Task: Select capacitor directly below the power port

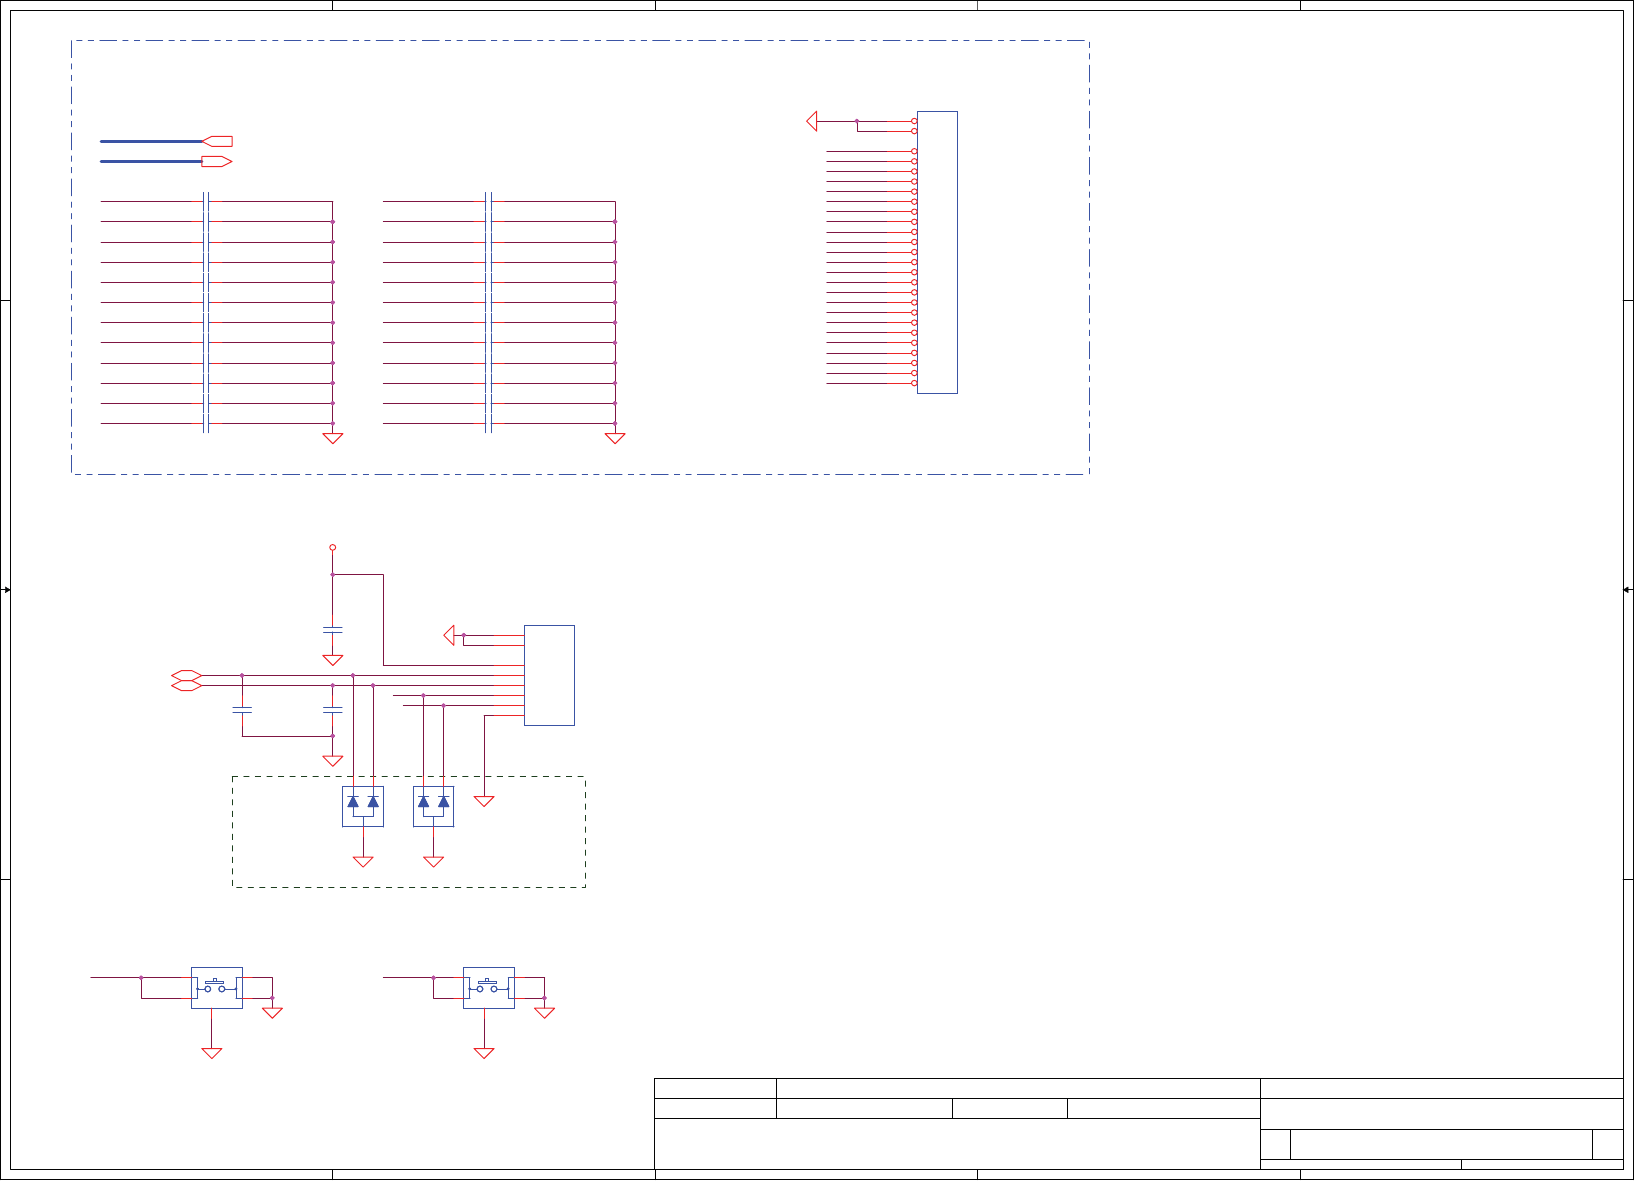Action: tap(333, 630)
